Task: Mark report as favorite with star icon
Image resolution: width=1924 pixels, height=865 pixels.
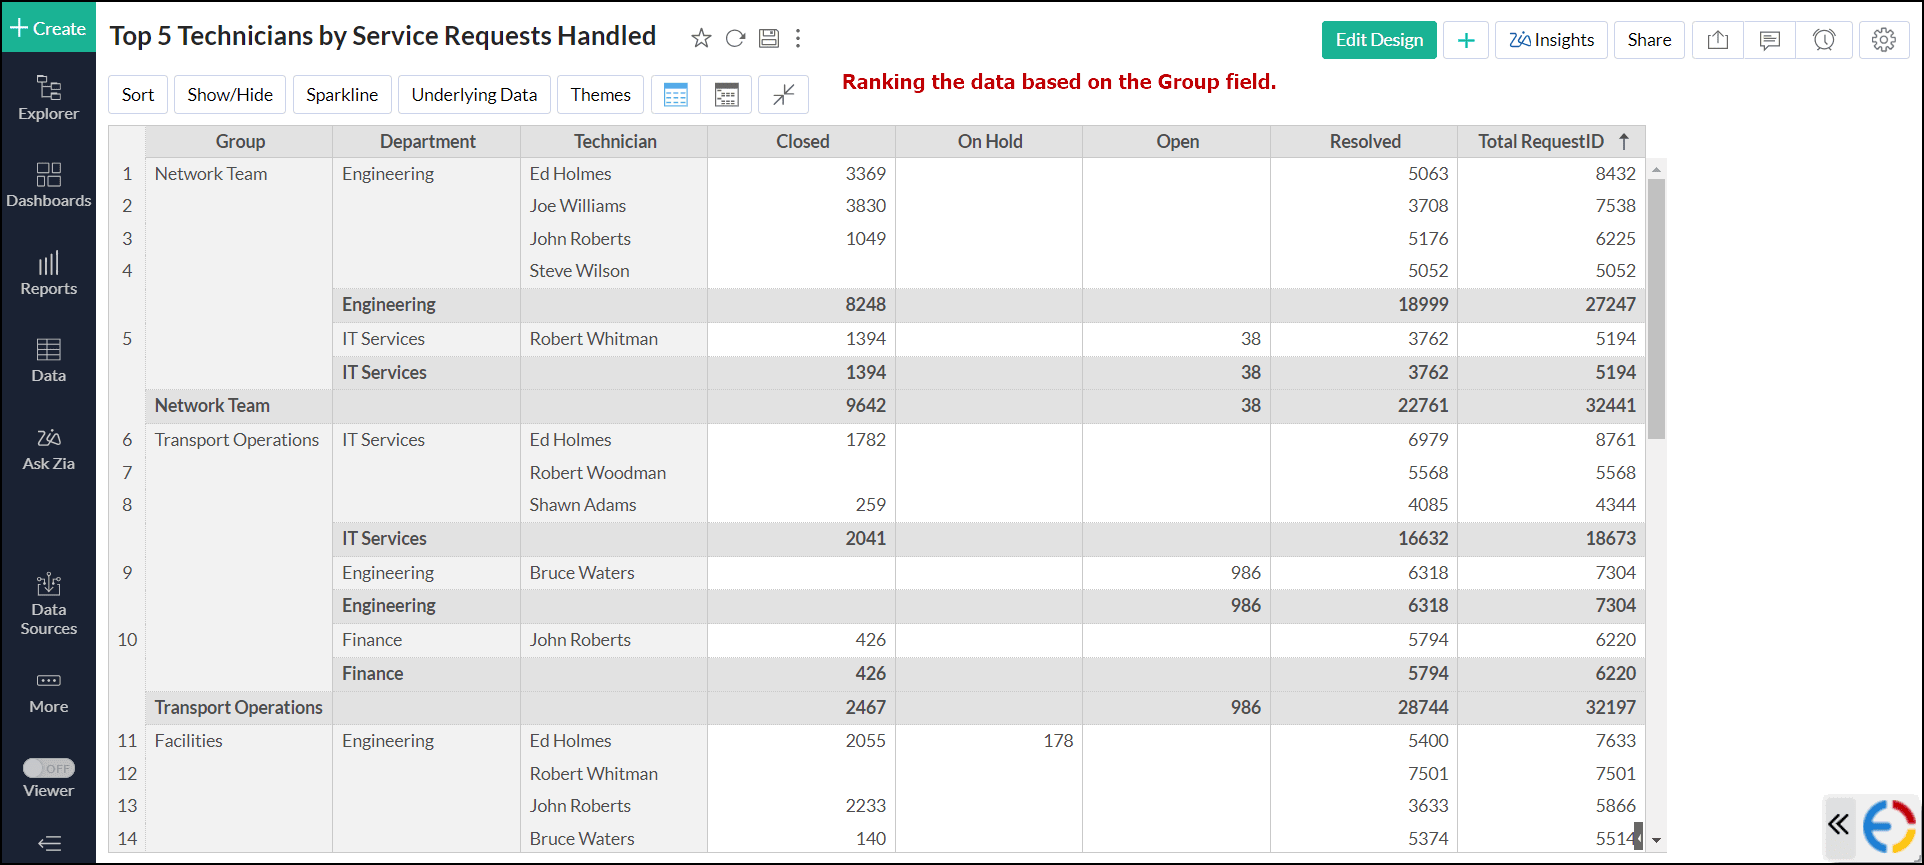Action: [x=701, y=38]
